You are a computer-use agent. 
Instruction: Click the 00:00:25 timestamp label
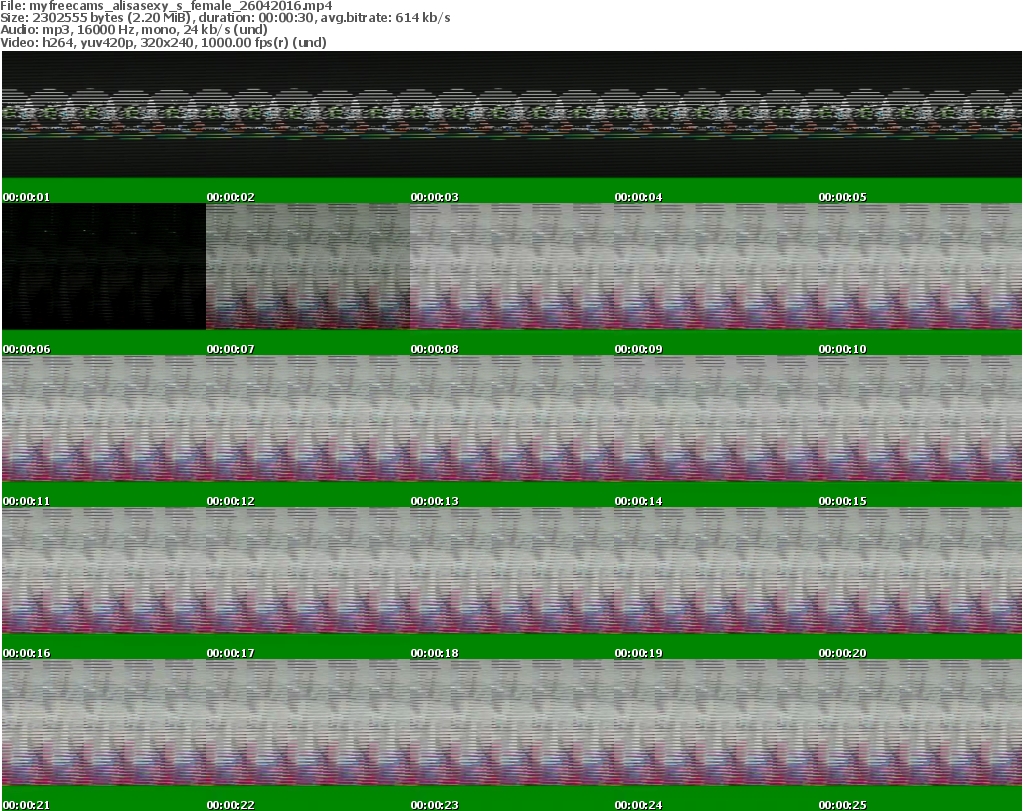(x=842, y=805)
